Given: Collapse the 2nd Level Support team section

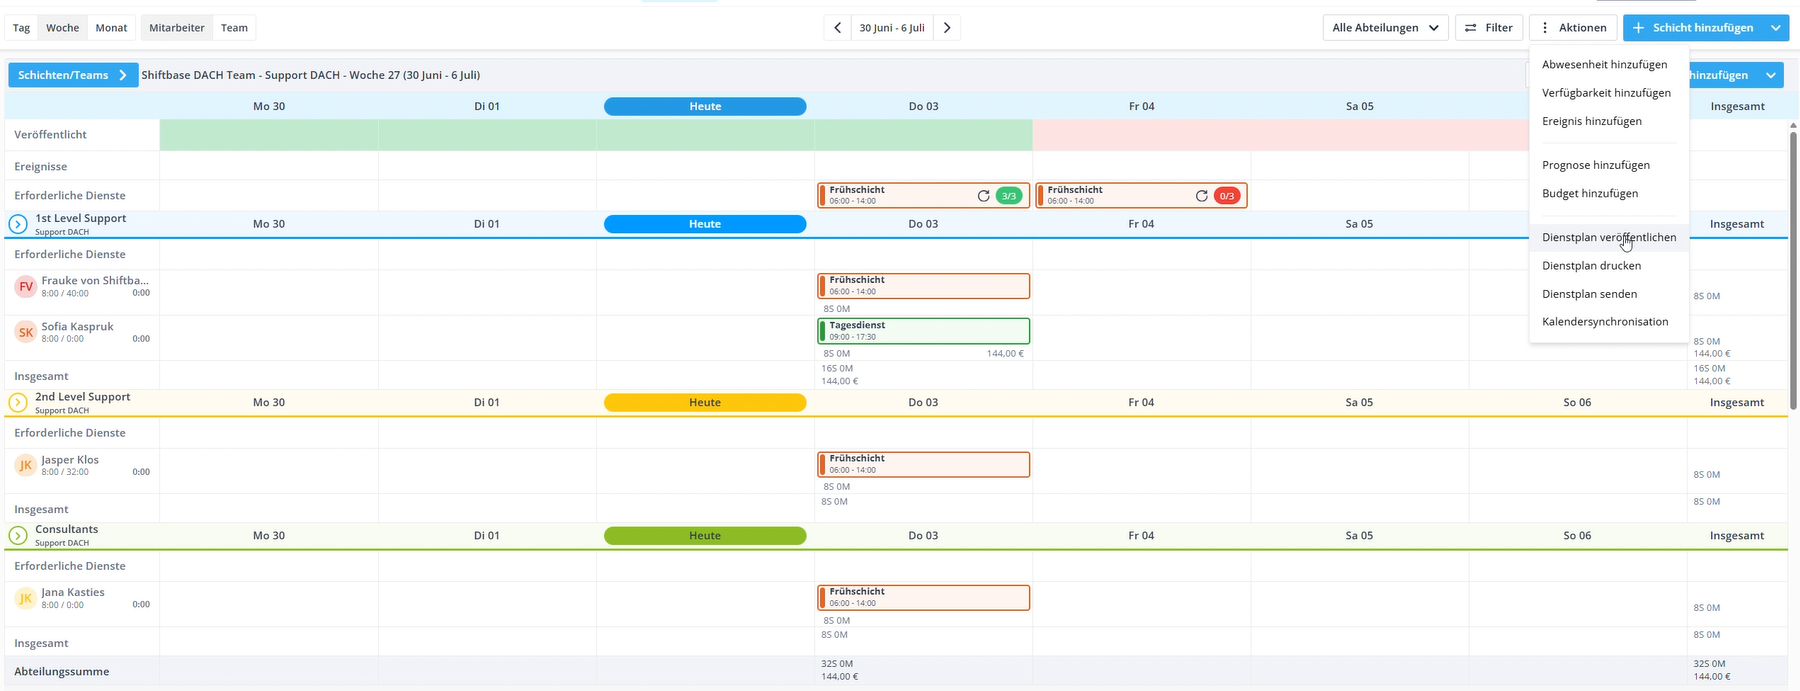Looking at the screenshot, I should tap(18, 402).
